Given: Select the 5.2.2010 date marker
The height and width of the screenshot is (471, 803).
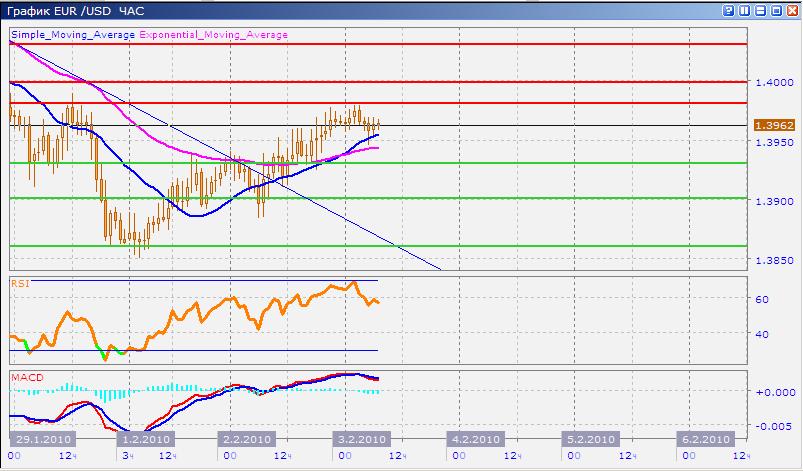Looking at the screenshot, I should 591,439.
